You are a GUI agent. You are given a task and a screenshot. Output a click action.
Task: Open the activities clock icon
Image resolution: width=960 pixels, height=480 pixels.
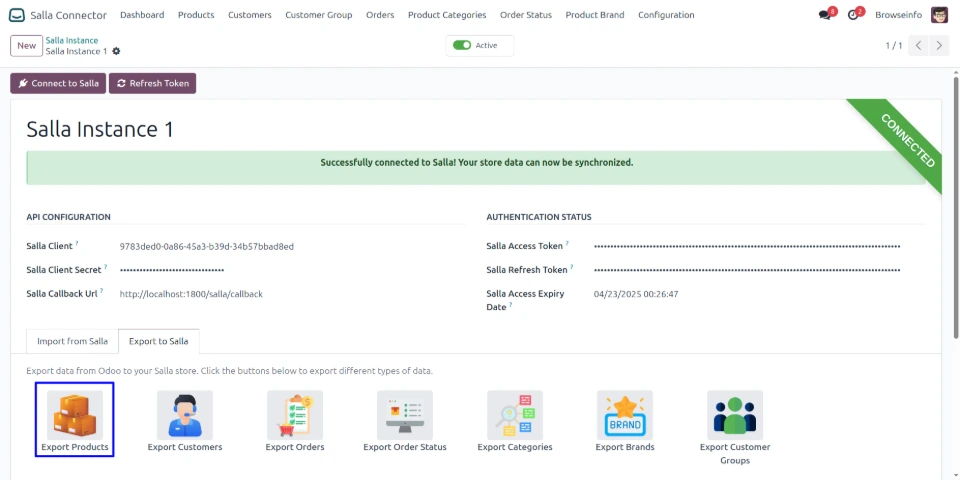(853, 15)
